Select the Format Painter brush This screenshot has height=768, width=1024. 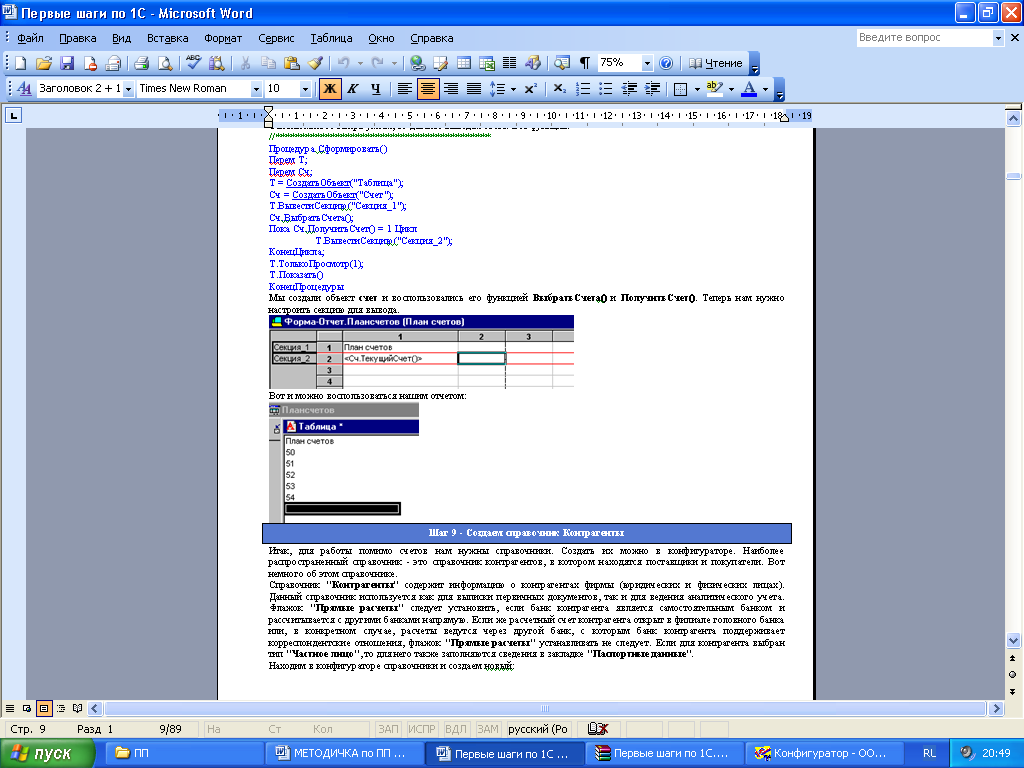pos(315,63)
